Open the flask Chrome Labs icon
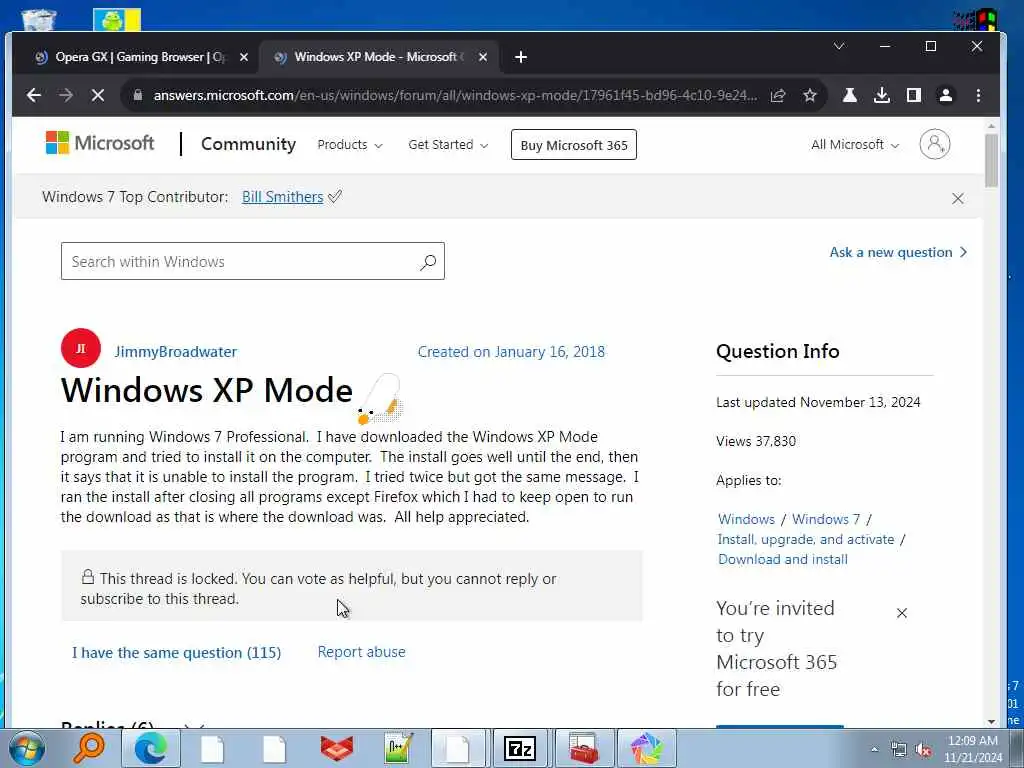Image resolution: width=1024 pixels, height=768 pixels. 850,95
